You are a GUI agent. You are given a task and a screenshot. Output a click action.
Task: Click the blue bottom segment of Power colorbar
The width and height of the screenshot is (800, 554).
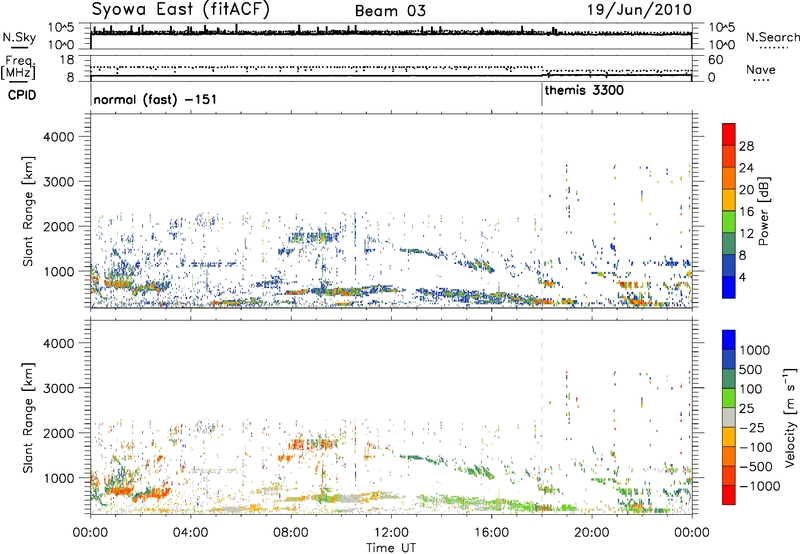point(729,287)
